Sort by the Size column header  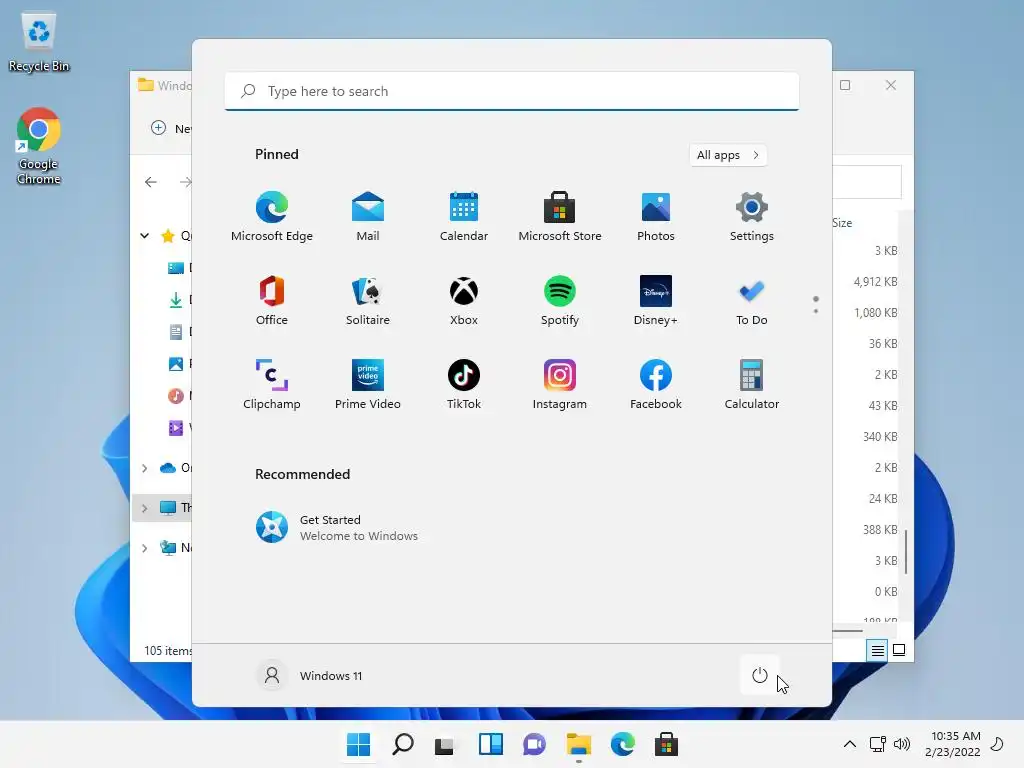tap(842, 223)
